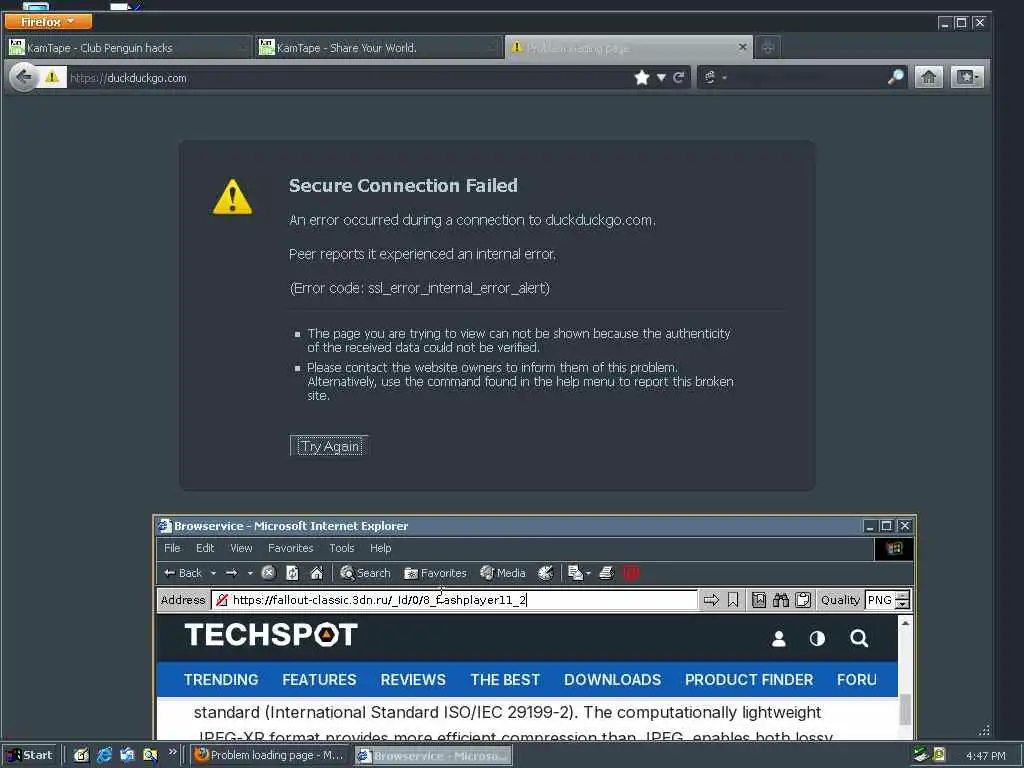Open the Edit menu in Internet Explorer

[x=205, y=548]
